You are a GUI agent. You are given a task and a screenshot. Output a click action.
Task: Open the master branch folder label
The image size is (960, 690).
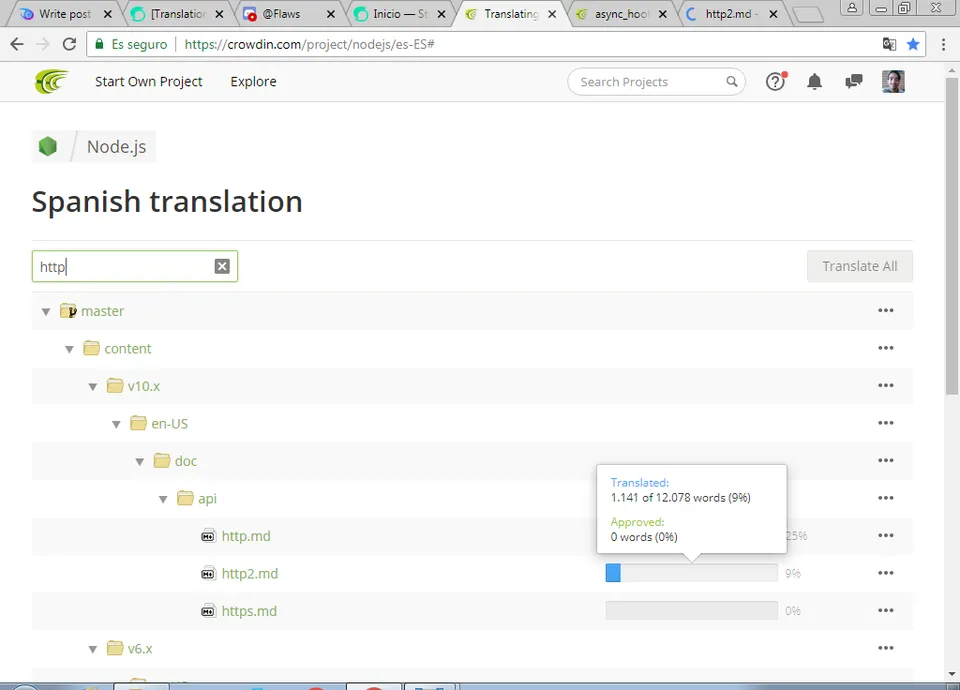click(x=102, y=311)
